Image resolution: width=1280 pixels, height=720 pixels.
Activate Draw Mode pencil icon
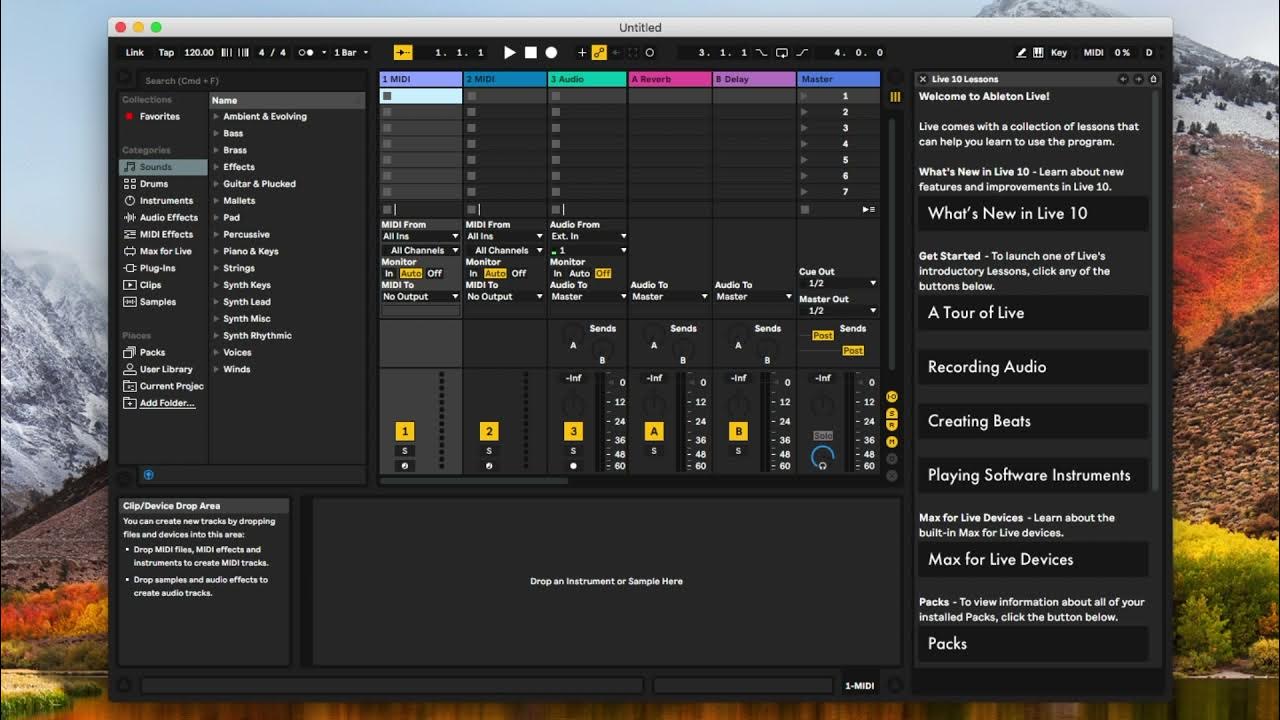[1021, 52]
